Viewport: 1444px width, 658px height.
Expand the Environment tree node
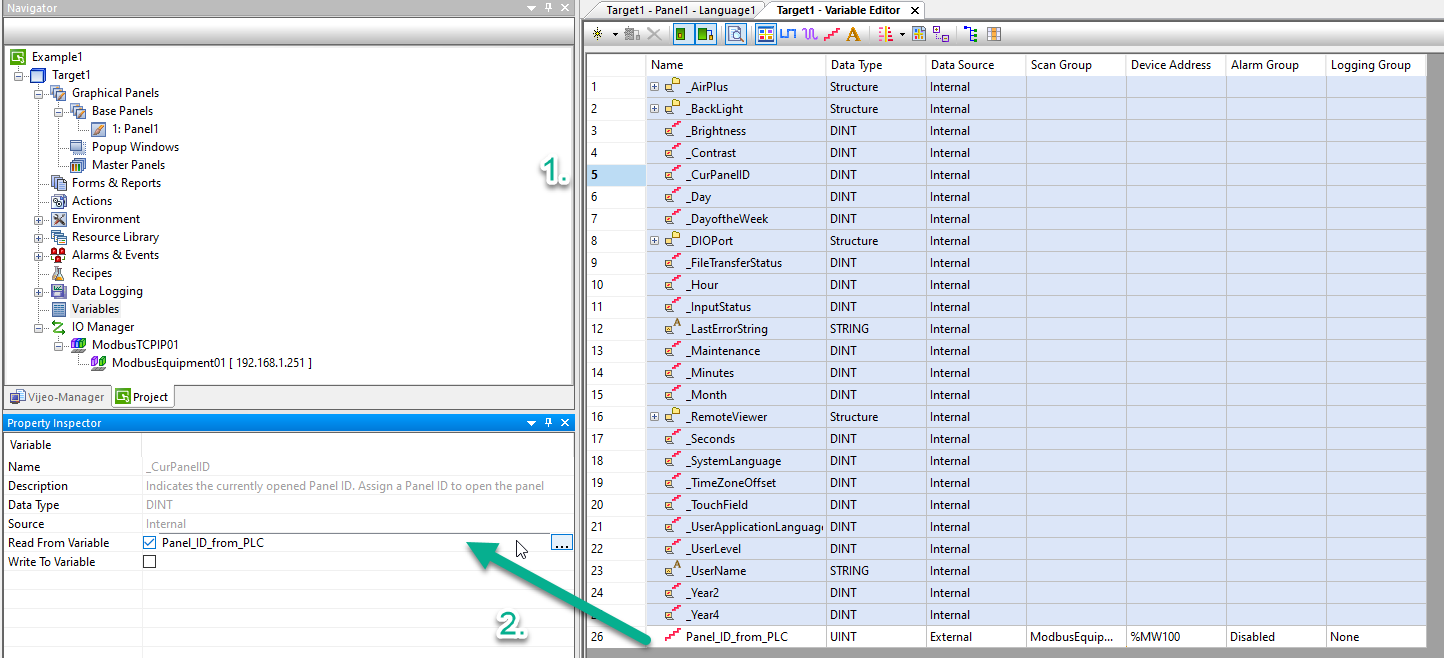pos(39,219)
